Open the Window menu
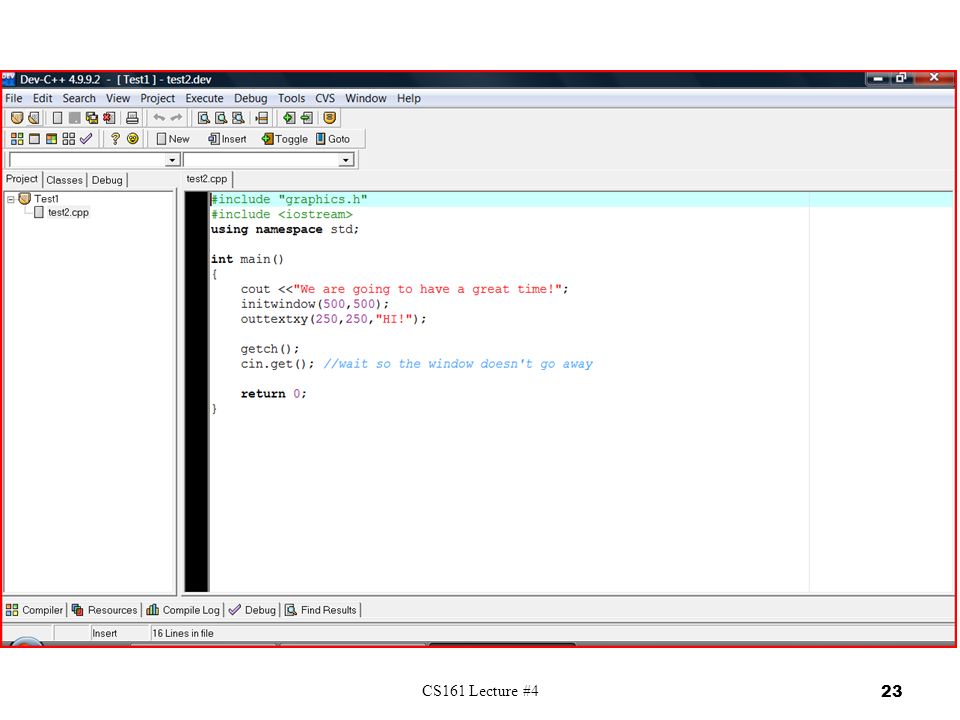Image resolution: width=960 pixels, height=720 pixels. click(x=366, y=98)
